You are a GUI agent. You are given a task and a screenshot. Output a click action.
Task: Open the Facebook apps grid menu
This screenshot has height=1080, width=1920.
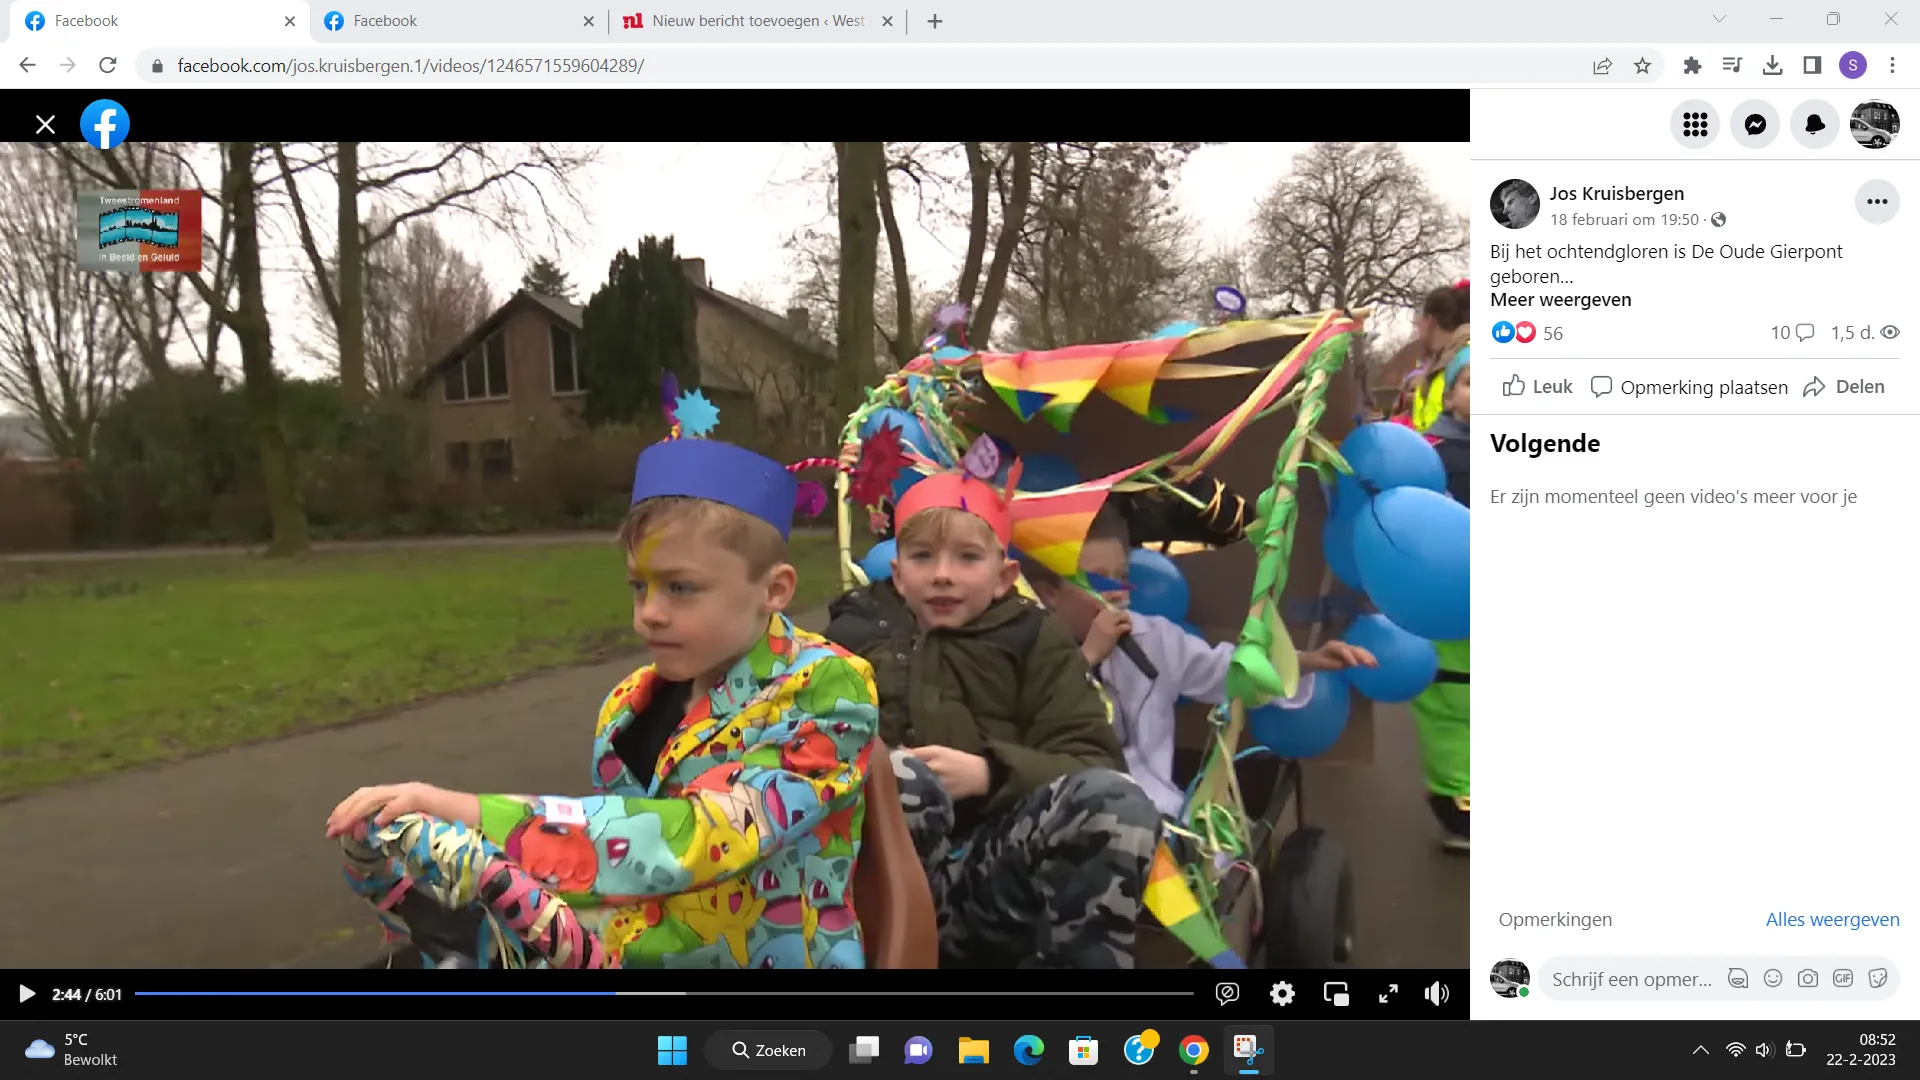coord(1695,124)
